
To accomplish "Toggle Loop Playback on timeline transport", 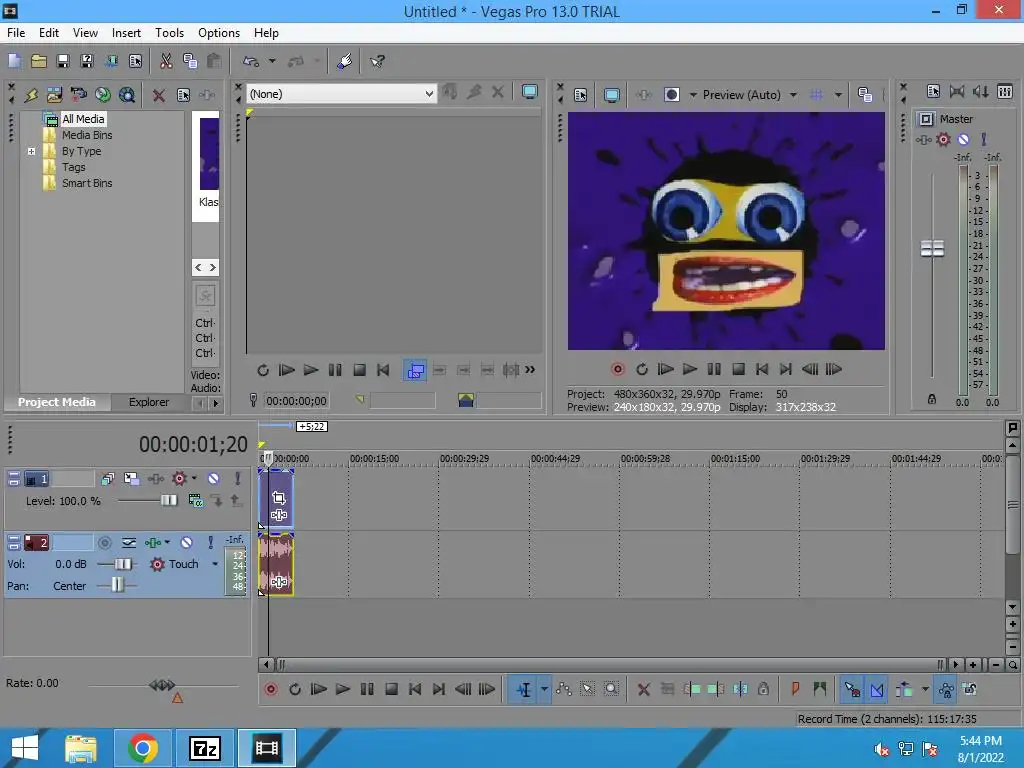I will (x=295, y=690).
